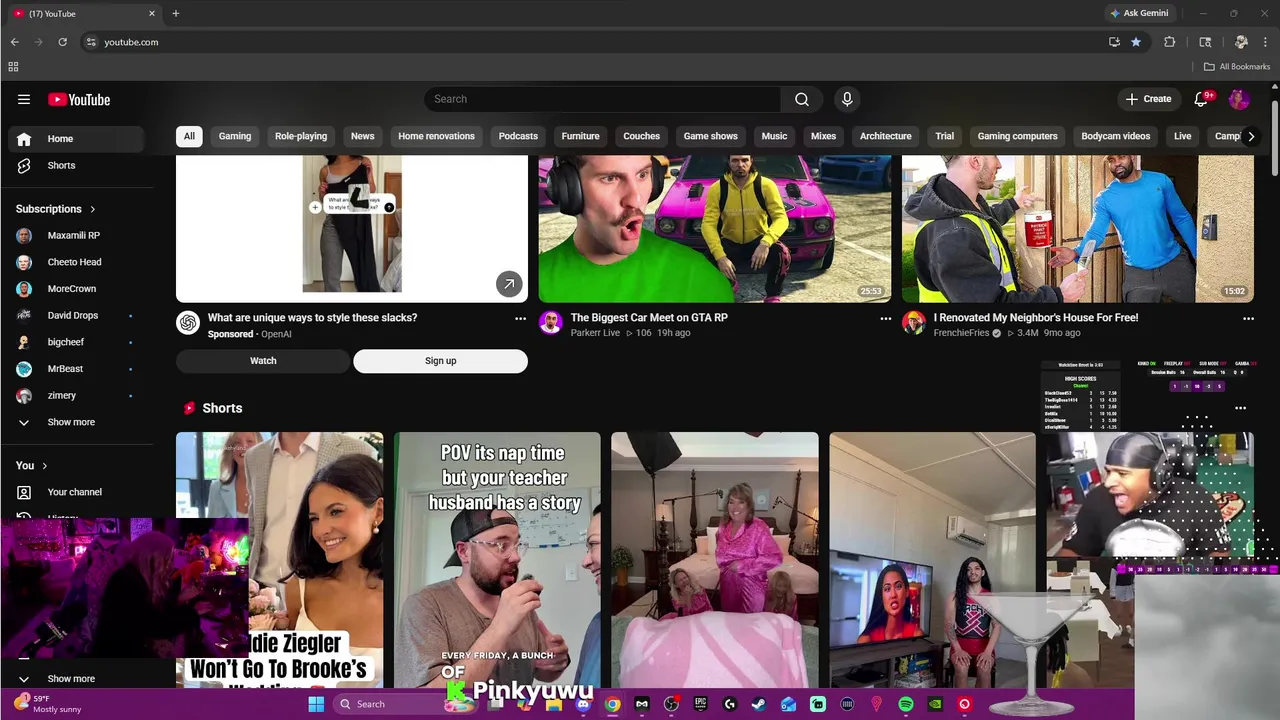Open options menu for the sponsored slacks ad
This screenshot has width=1280, height=720.
pos(520,318)
